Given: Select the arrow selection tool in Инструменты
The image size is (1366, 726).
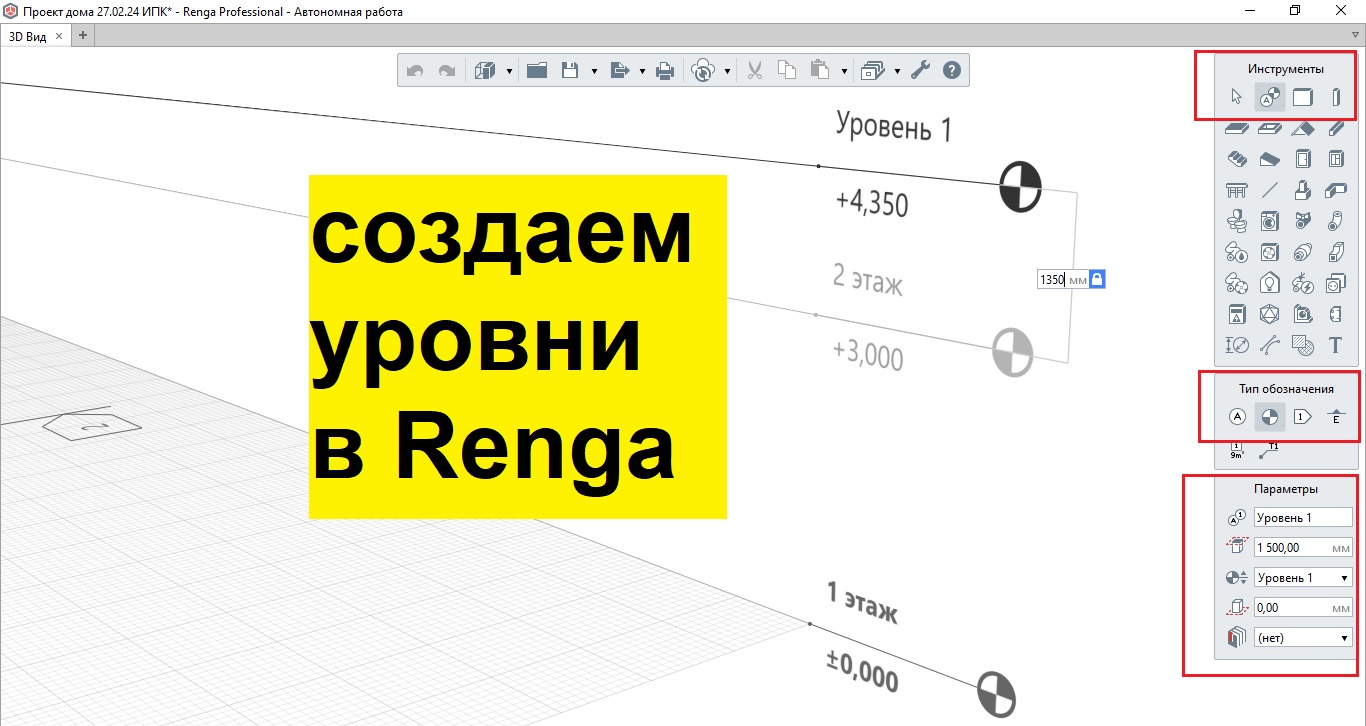Looking at the screenshot, I should [x=1237, y=97].
